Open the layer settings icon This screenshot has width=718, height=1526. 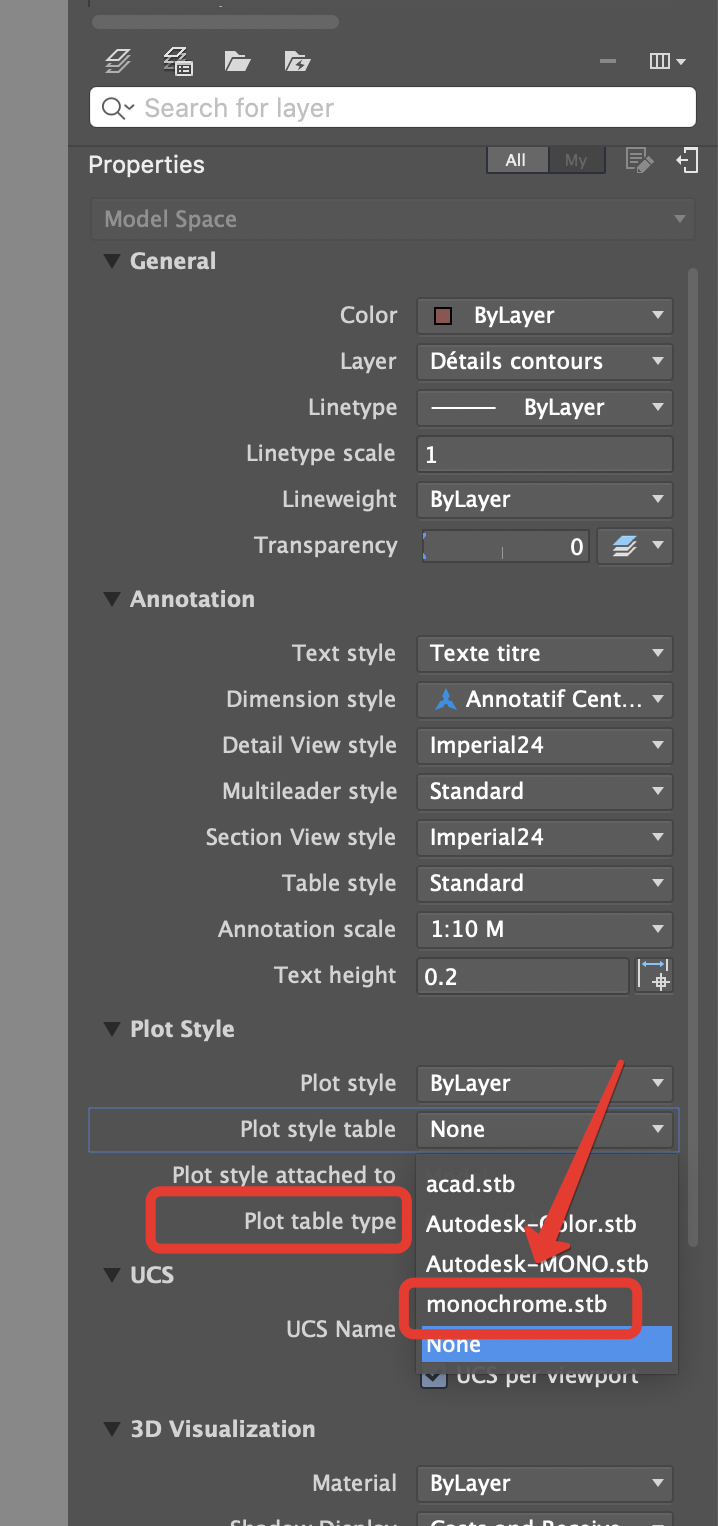coord(177,61)
